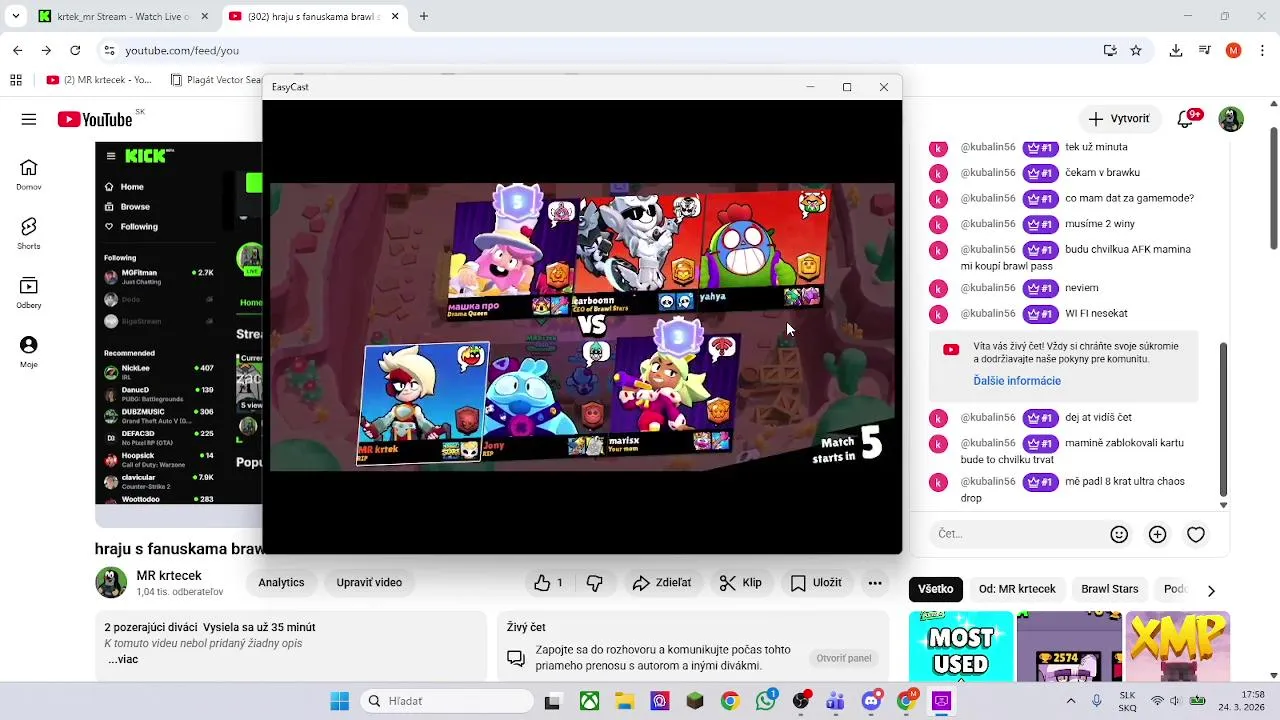
Task: Open Odbery subscriptions in the sidebar
Action: tap(29, 293)
